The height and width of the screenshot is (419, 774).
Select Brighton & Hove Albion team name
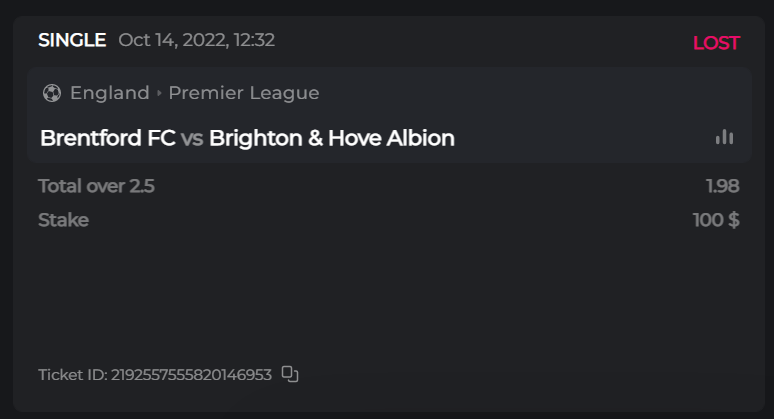pyautogui.click(x=332, y=138)
